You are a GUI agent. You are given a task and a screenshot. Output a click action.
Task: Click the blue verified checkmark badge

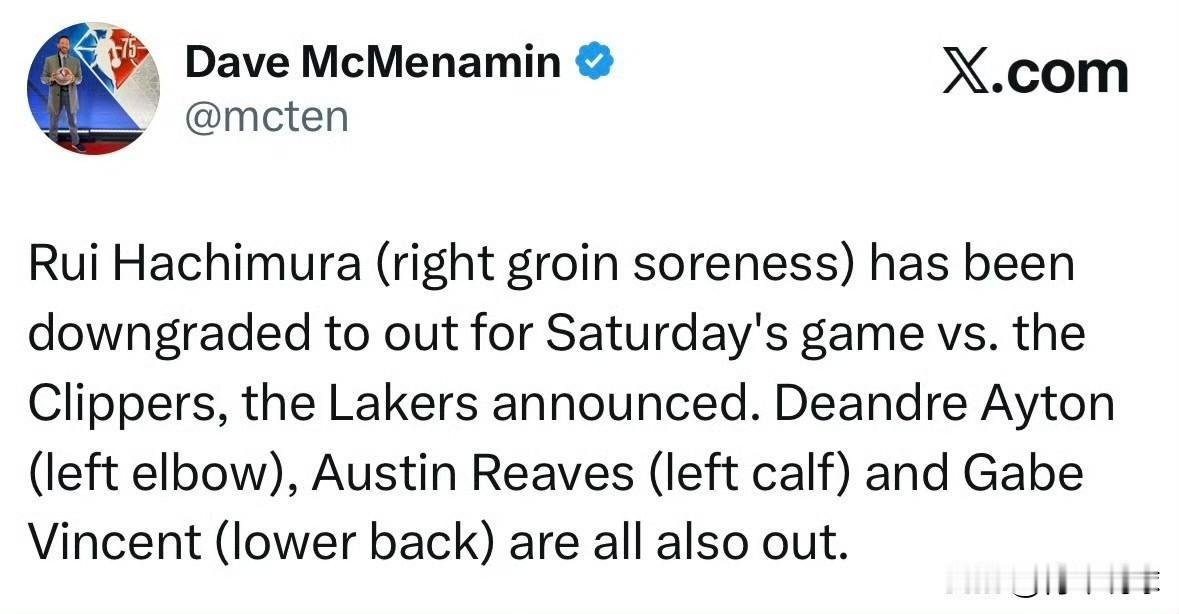(595, 62)
